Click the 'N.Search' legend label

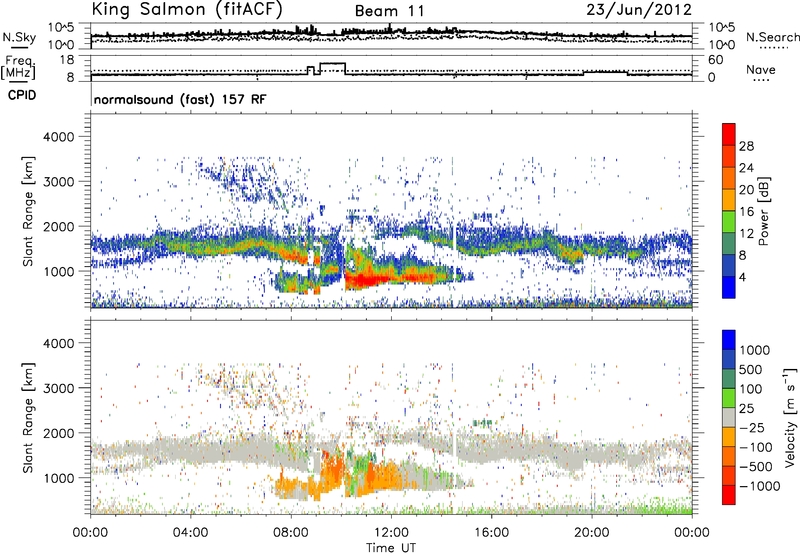coord(772,37)
